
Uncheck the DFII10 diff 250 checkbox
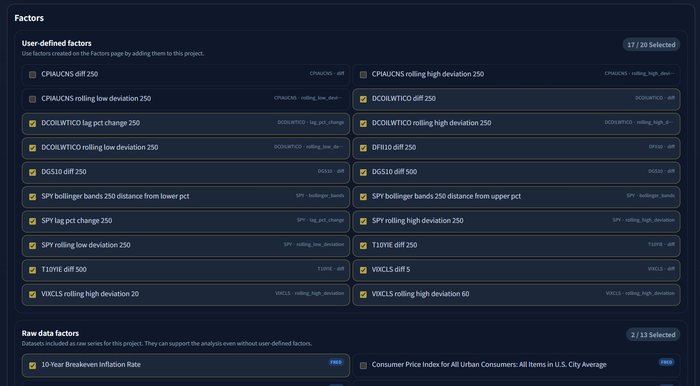(x=363, y=148)
